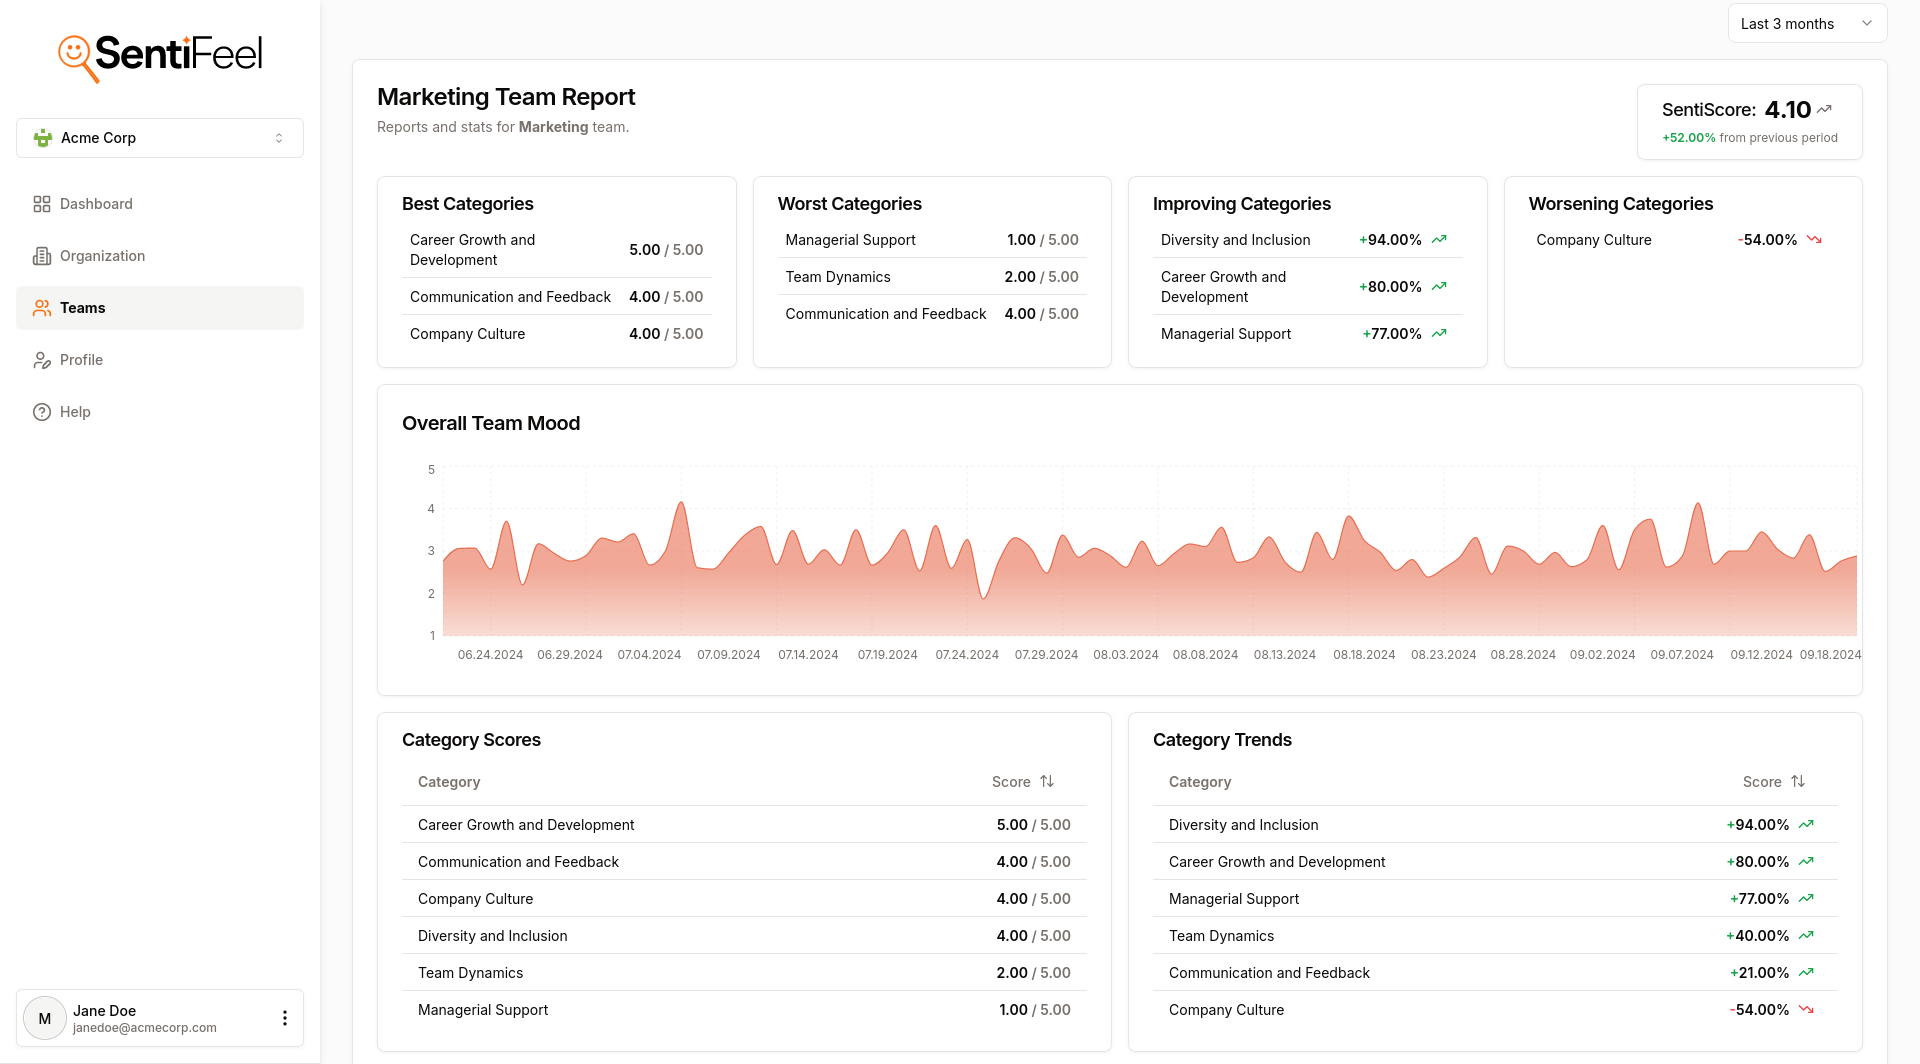
Task: Click the Managerial Support up-trend icon in Improving Categories
Action: pos(1439,334)
